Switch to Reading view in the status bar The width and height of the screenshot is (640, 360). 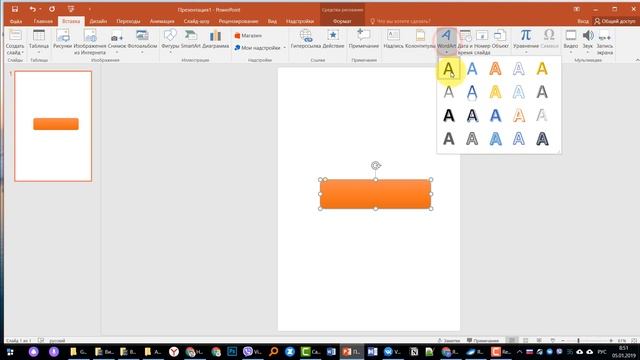point(539,340)
